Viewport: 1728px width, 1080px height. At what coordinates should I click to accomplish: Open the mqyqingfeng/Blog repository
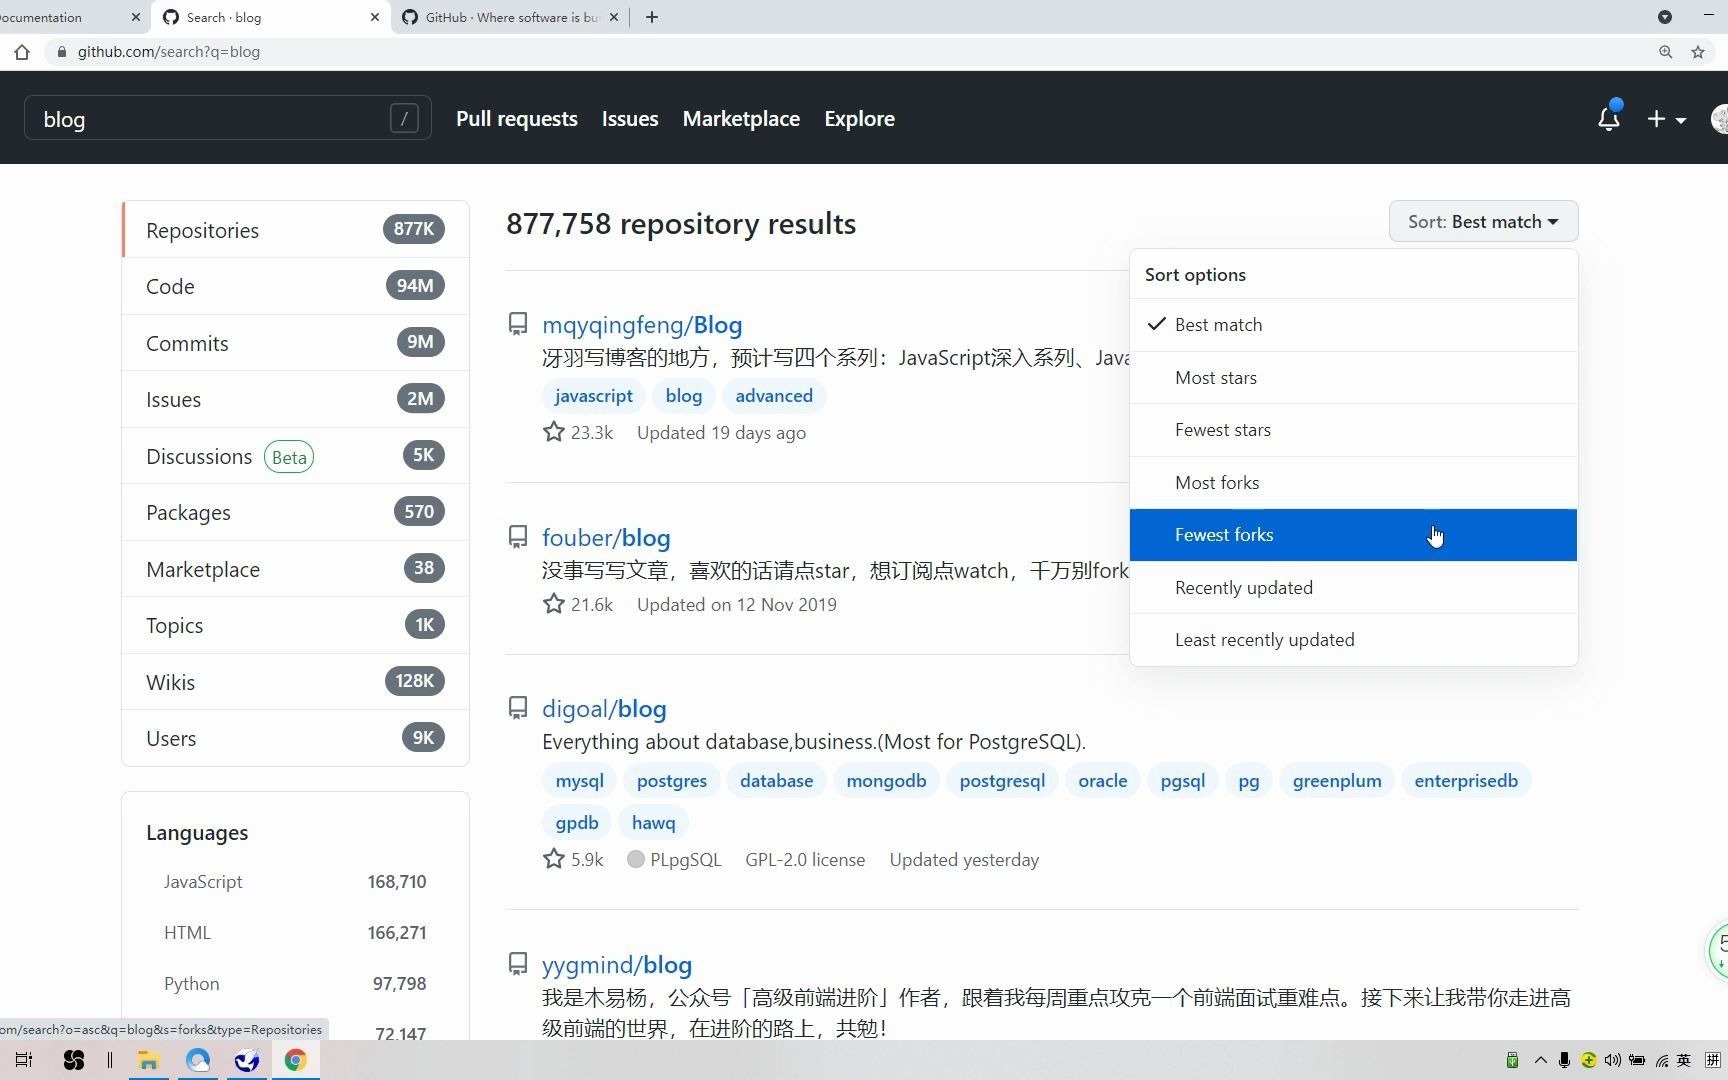tap(642, 324)
